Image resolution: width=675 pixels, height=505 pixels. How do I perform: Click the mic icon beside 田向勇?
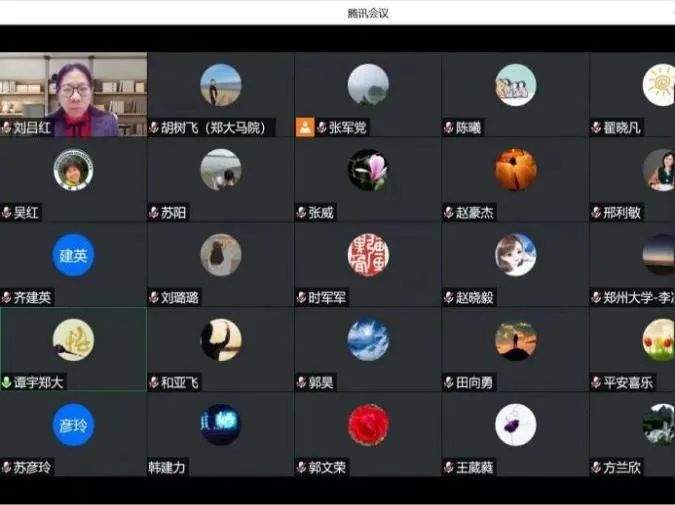click(x=449, y=382)
